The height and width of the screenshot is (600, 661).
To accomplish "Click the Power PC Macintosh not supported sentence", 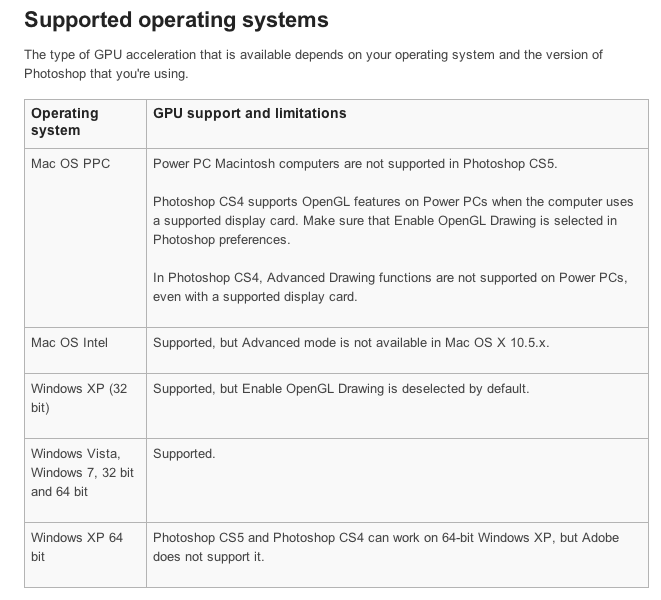I will 355,164.
